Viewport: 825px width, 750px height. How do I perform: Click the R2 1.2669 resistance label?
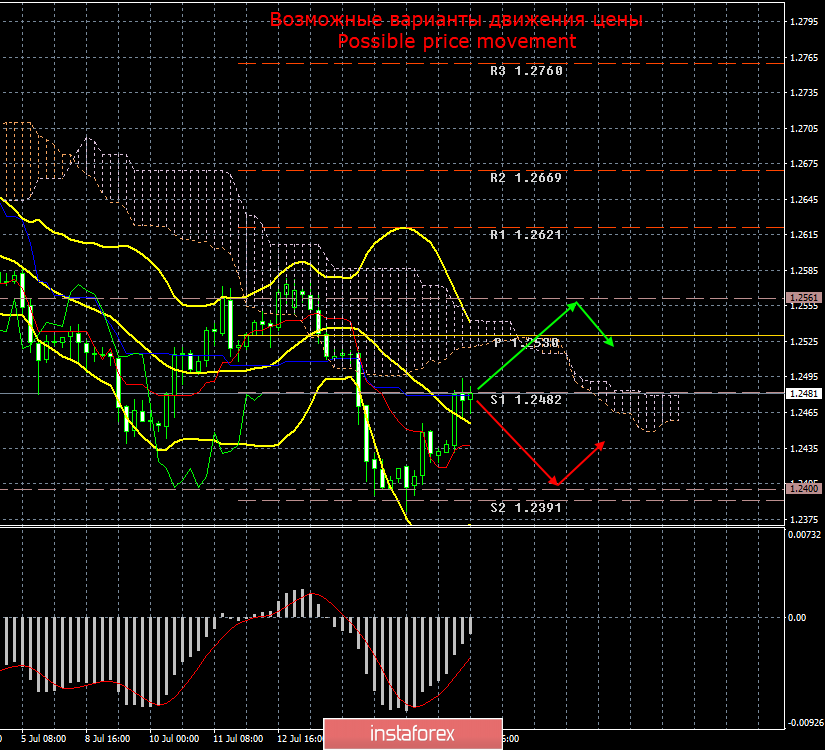tap(526, 178)
